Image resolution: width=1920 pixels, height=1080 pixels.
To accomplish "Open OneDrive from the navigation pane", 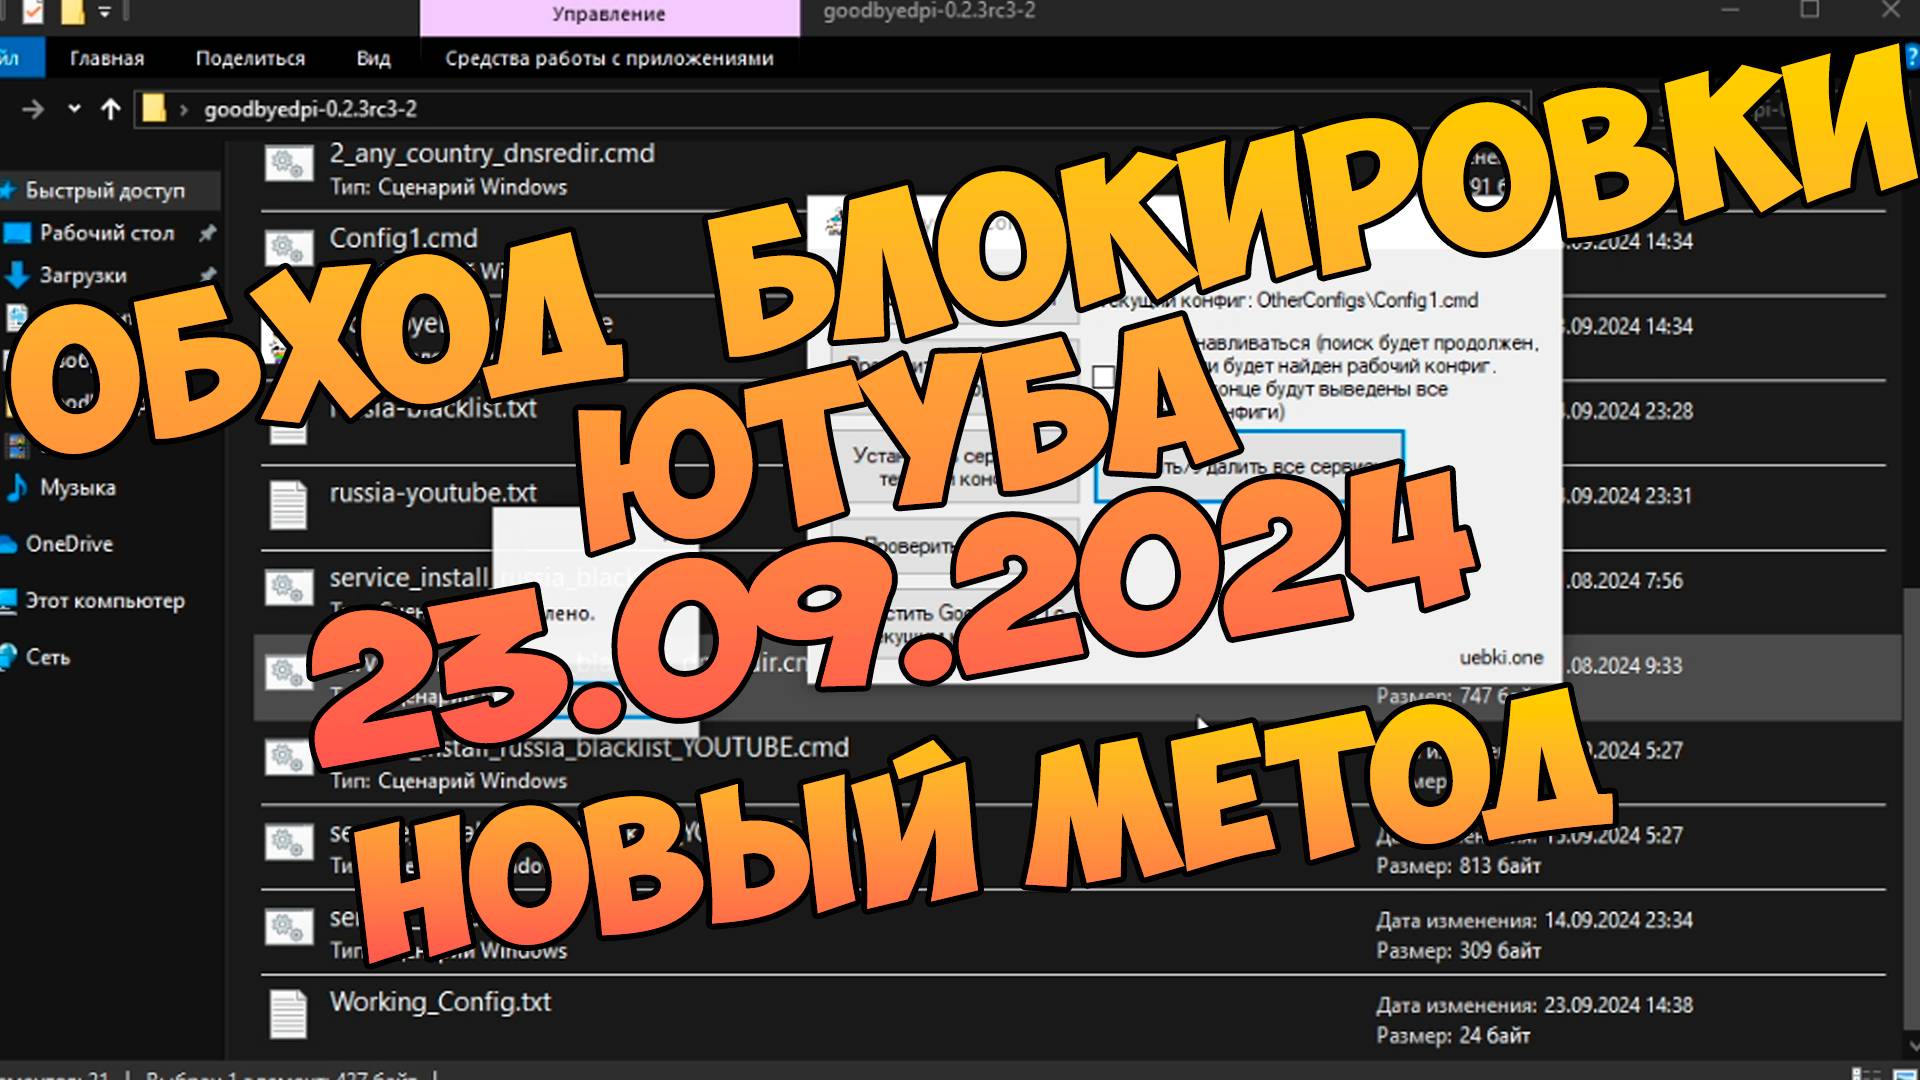I will point(68,544).
